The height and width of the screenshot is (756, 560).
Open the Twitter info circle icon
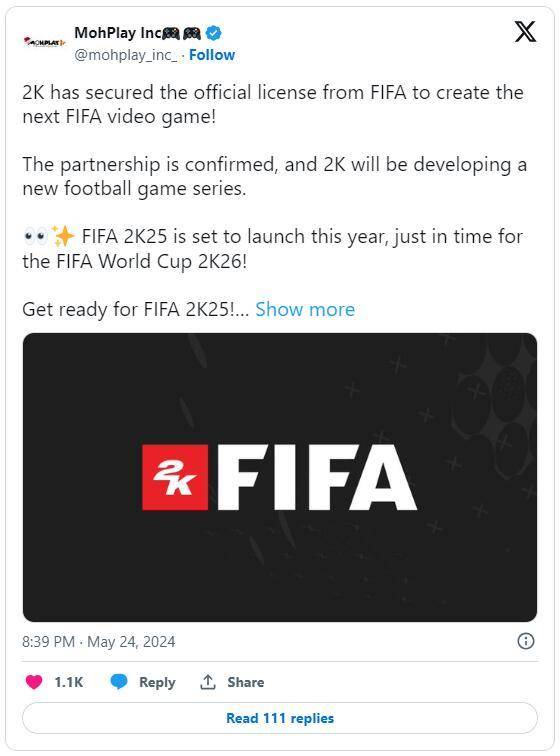(x=525, y=641)
